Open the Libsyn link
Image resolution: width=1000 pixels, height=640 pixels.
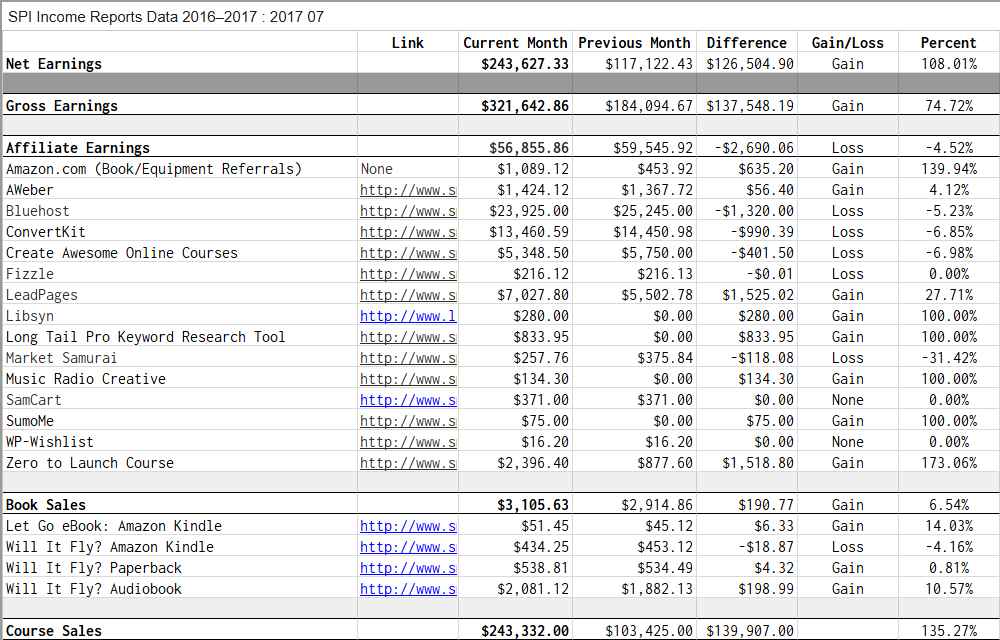pyautogui.click(x=408, y=316)
